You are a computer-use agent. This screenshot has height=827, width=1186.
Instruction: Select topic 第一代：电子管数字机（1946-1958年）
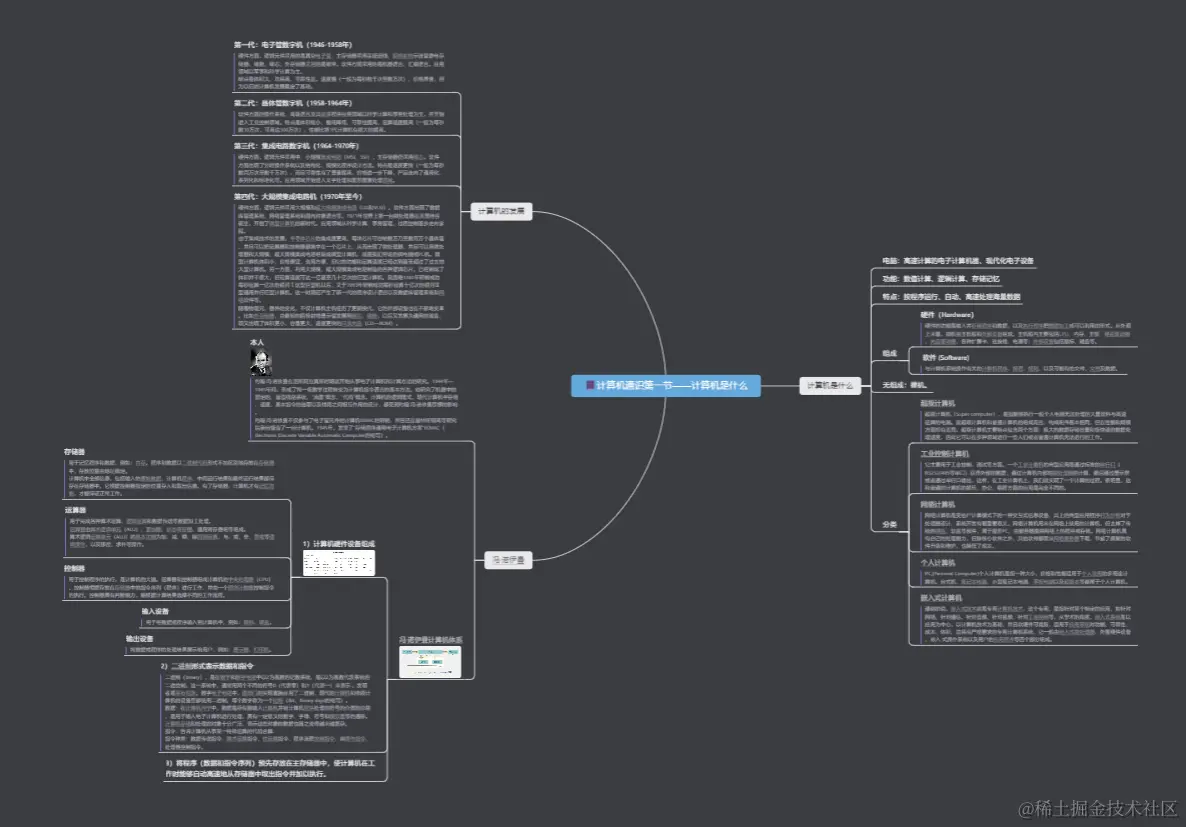[x=293, y=45]
